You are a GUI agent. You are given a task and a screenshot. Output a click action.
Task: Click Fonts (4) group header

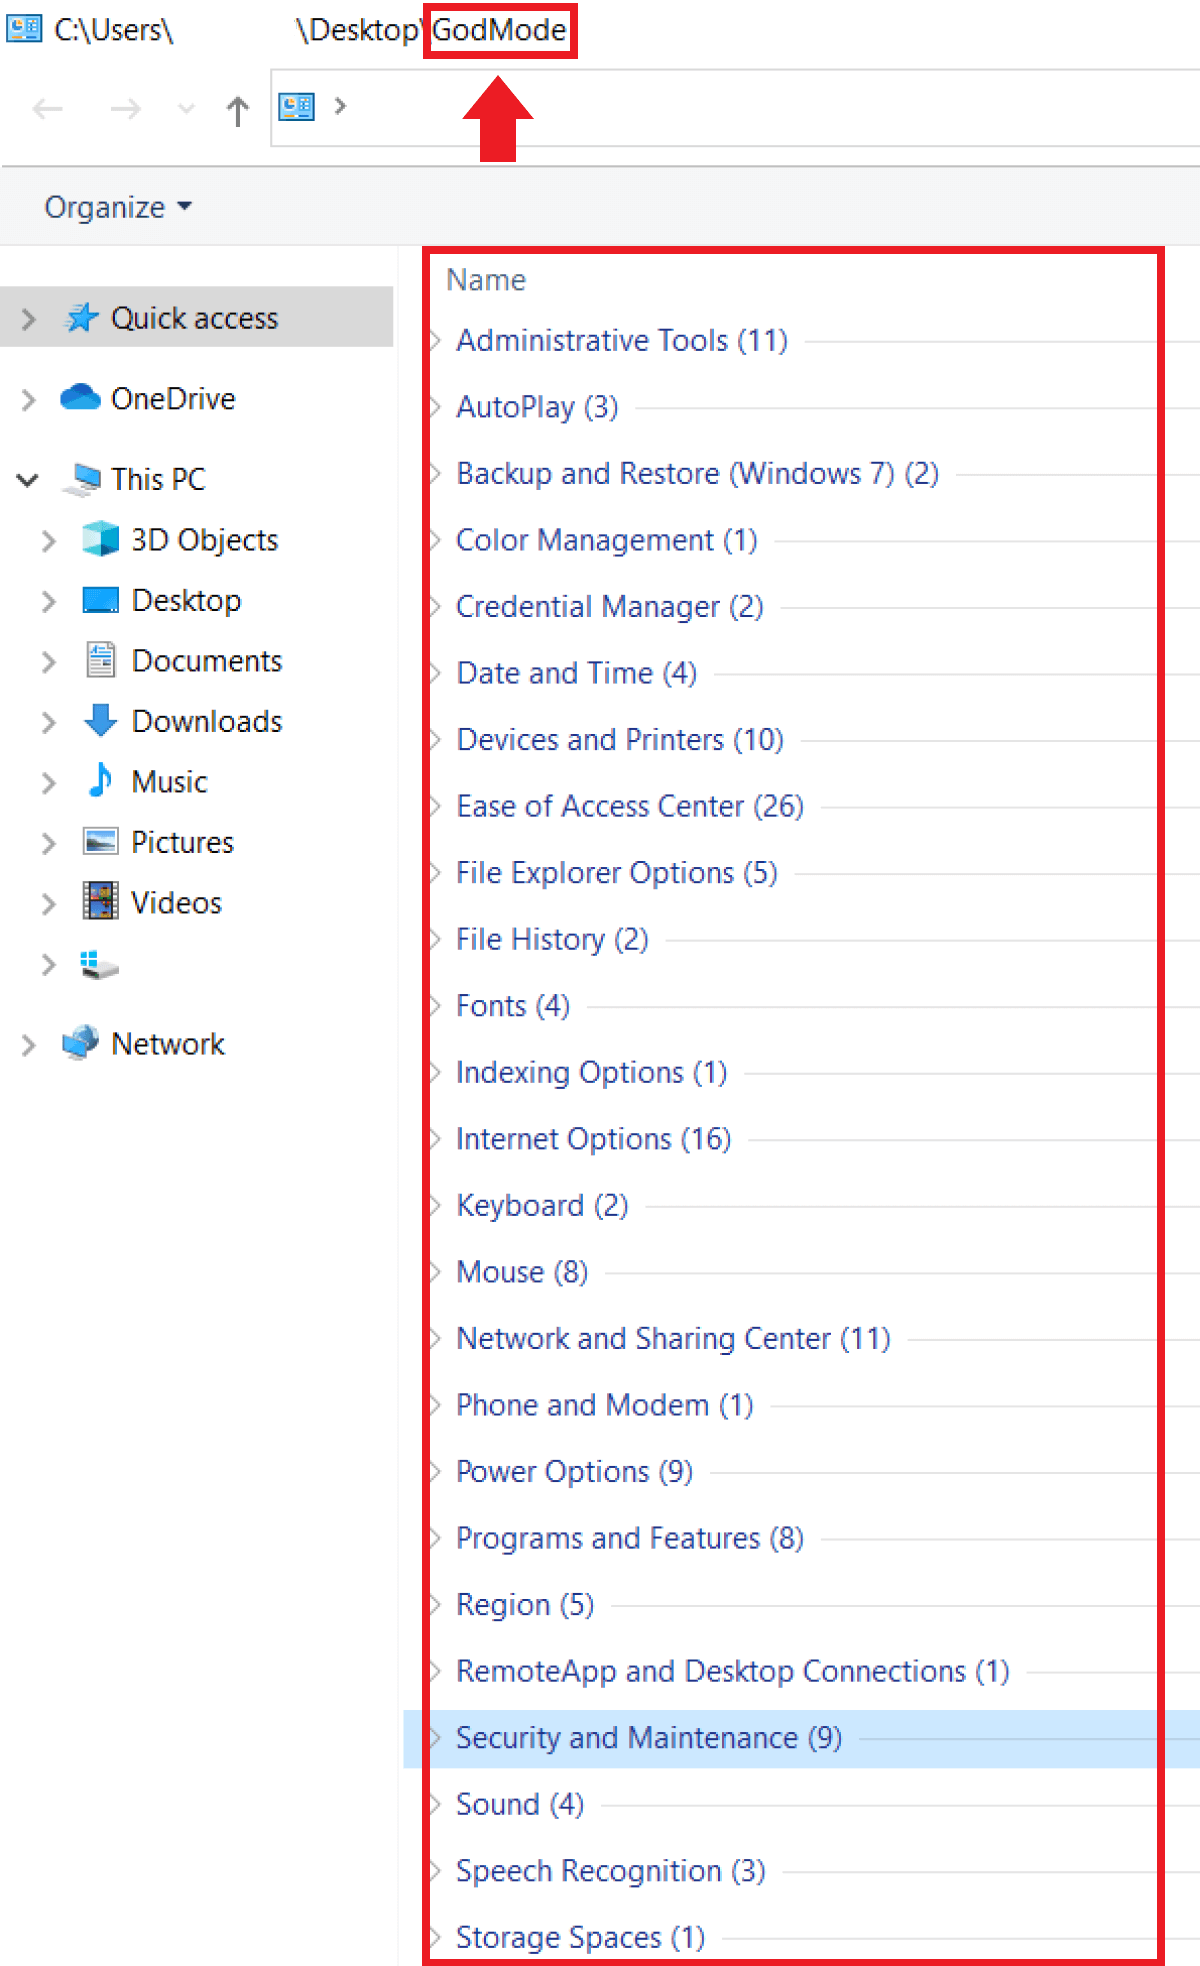click(513, 1006)
